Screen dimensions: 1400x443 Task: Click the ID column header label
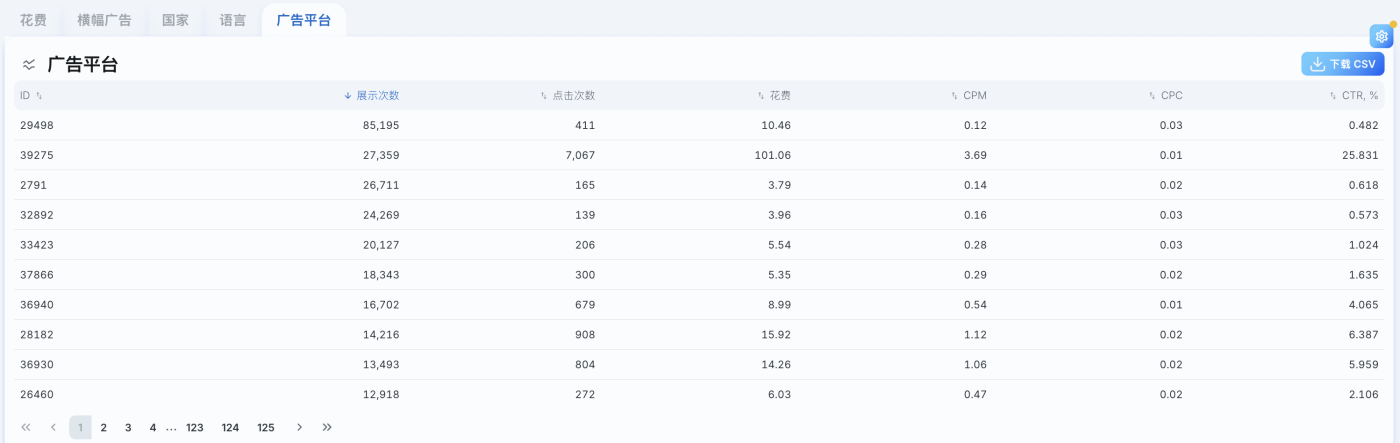[25, 96]
